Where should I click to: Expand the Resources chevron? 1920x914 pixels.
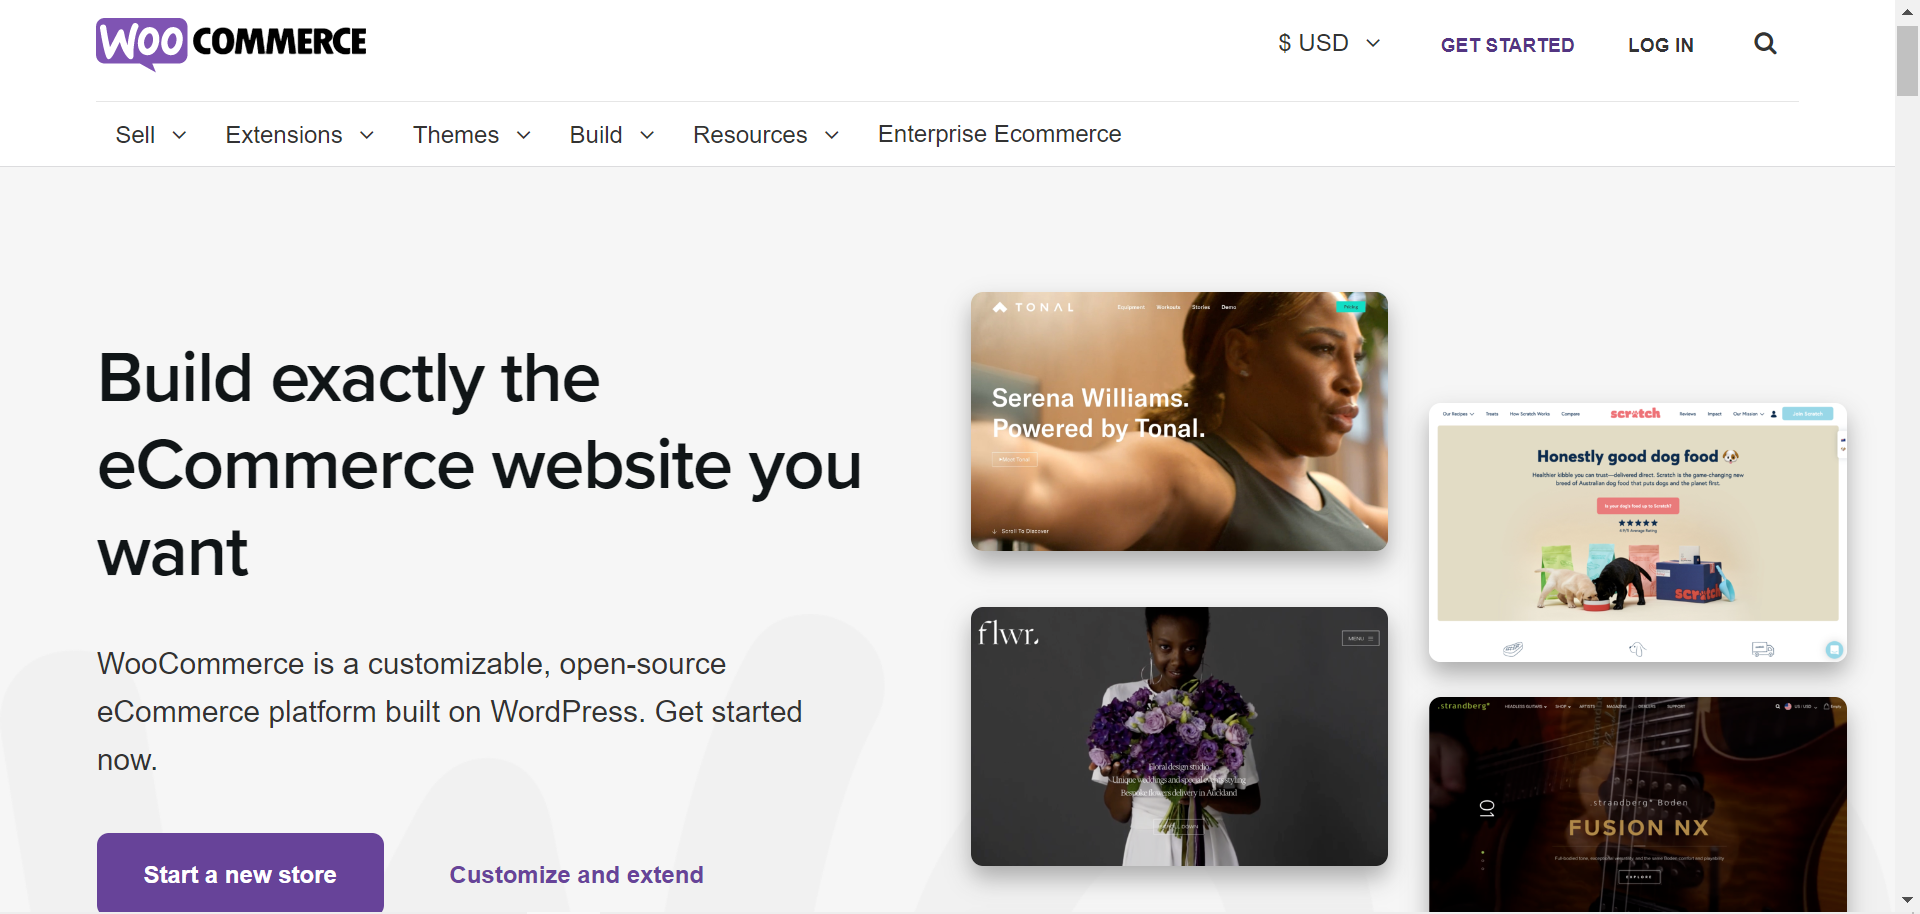[x=832, y=135]
